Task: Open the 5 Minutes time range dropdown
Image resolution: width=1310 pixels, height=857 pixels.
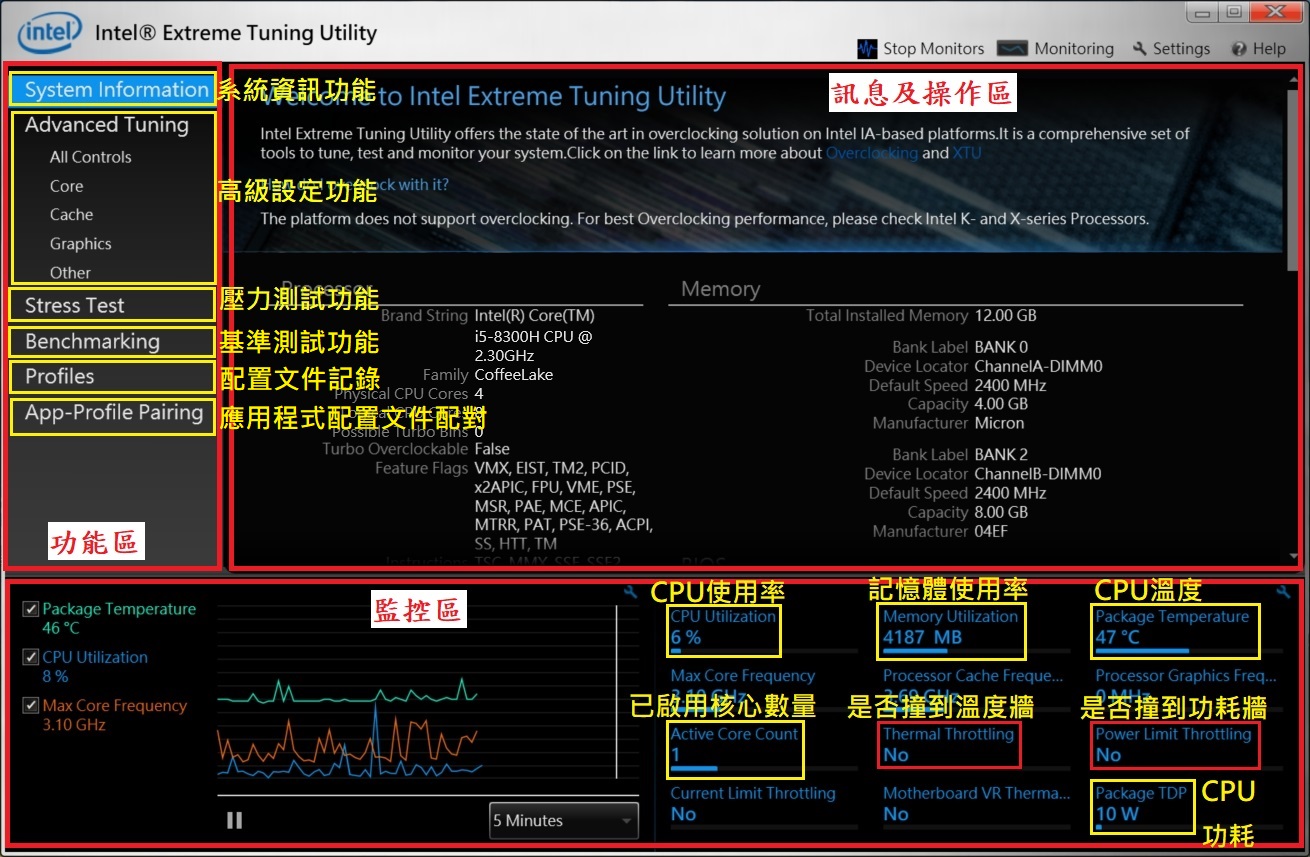Action: (564, 821)
